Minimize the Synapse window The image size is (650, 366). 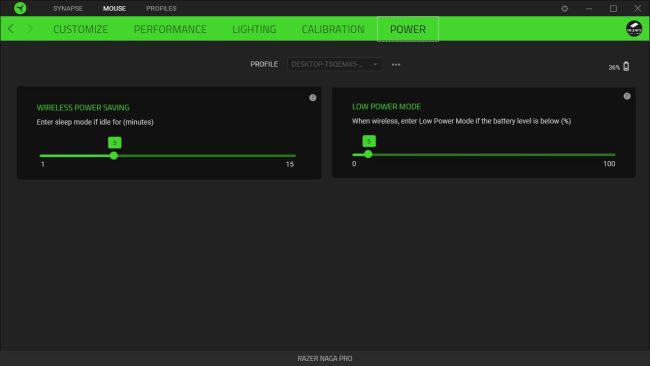[589, 8]
